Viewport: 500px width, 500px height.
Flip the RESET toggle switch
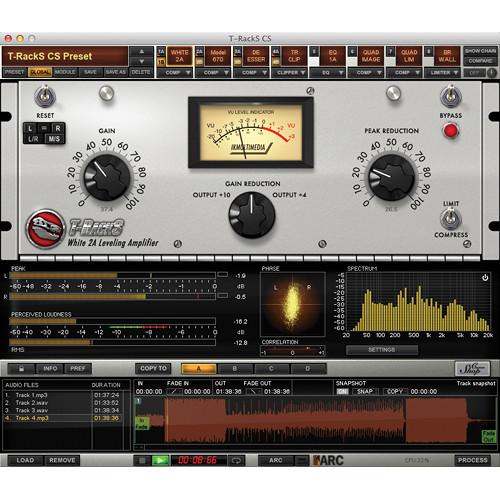click(x=45, y=96)
